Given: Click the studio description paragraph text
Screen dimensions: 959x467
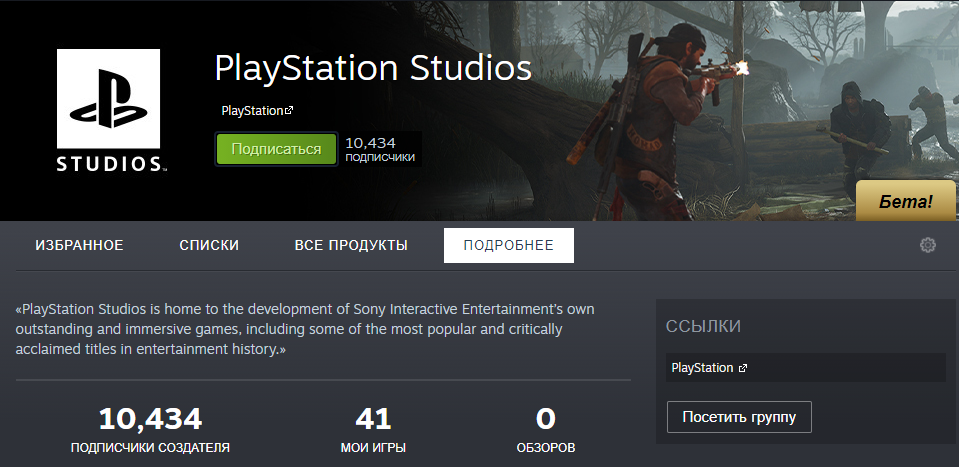Looking at the screenshot, I should (x=305, y=329).
